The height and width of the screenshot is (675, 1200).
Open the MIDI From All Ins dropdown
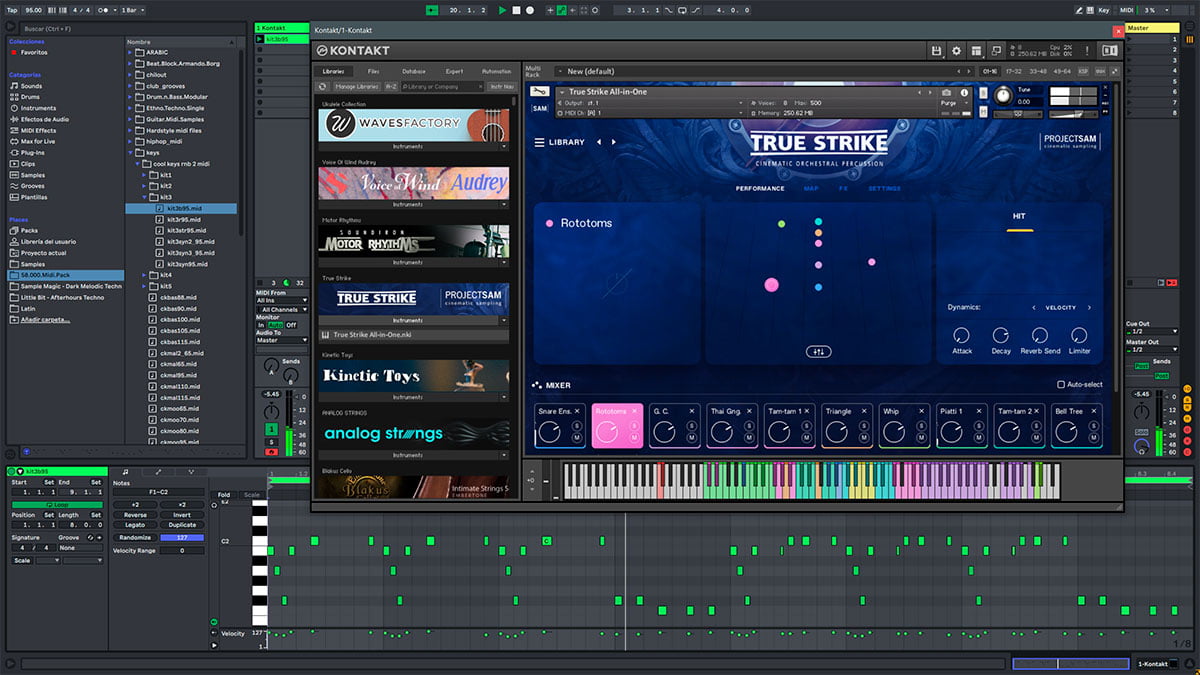[283, 300]
